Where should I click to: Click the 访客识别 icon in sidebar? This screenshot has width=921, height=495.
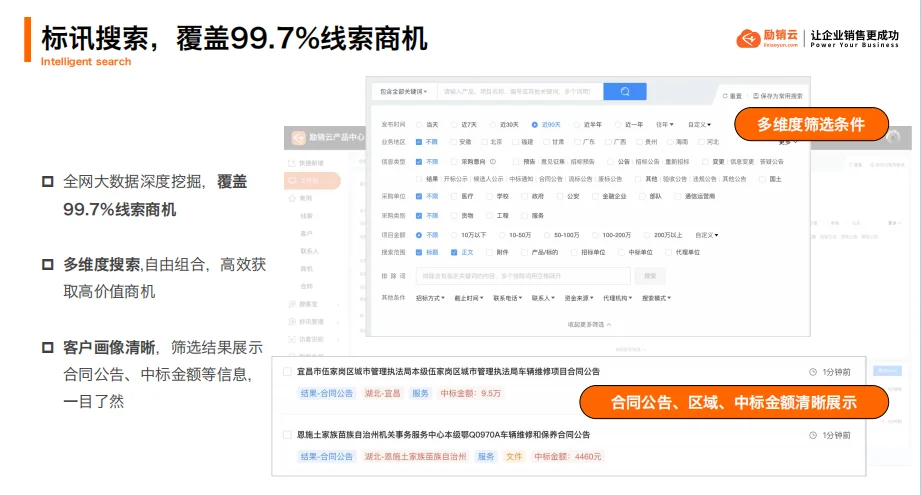coord(291,339)
